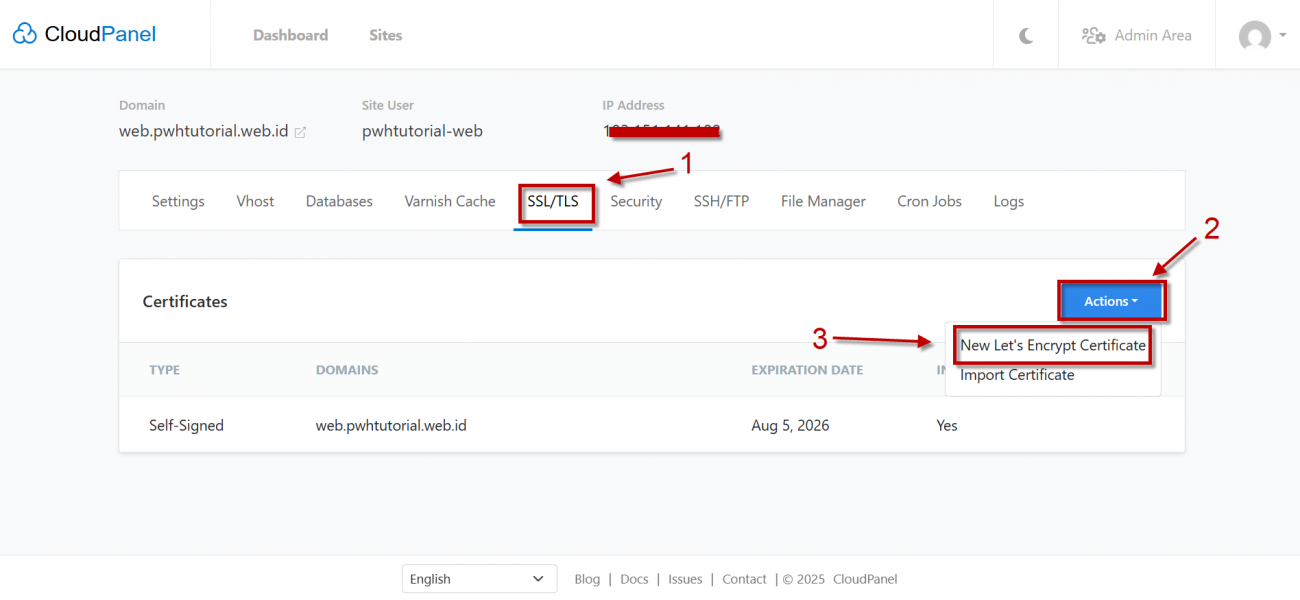Switch to the Vhost tab

point(255,201)
